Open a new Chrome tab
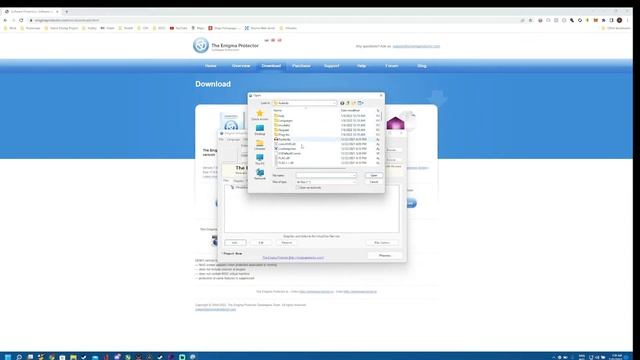640x360 pixels. [x=67, y=11]
